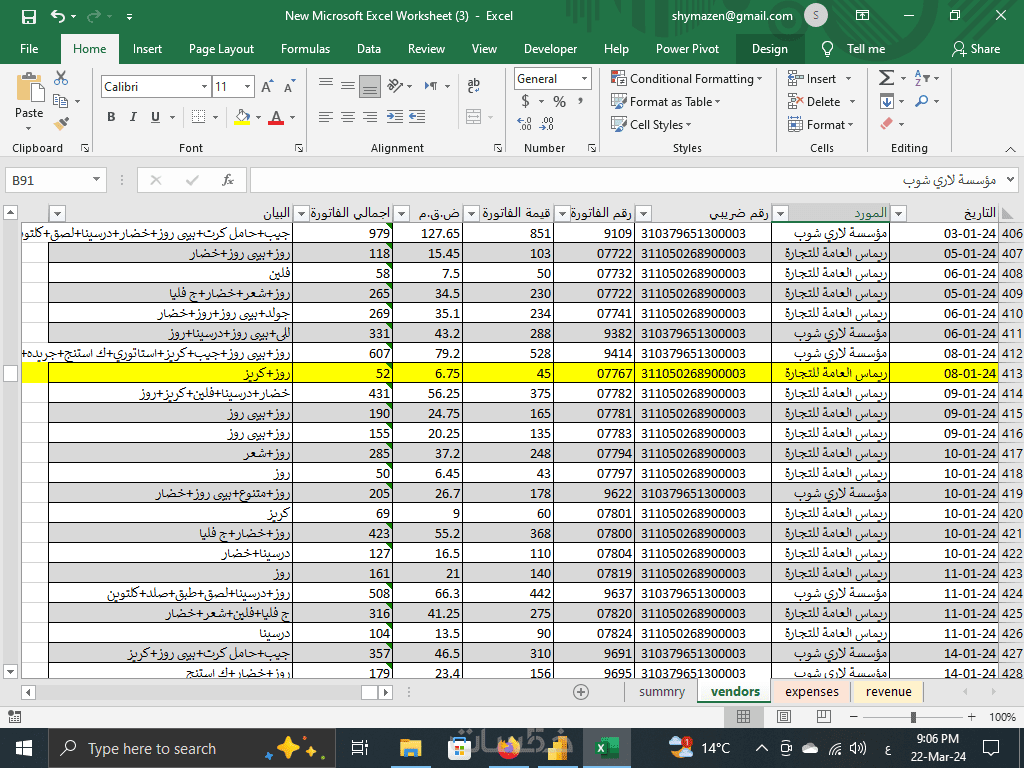This screenshot has width=1024, height=768.
Task: Add a new sheet with plus icon
Action: (581, 692)
